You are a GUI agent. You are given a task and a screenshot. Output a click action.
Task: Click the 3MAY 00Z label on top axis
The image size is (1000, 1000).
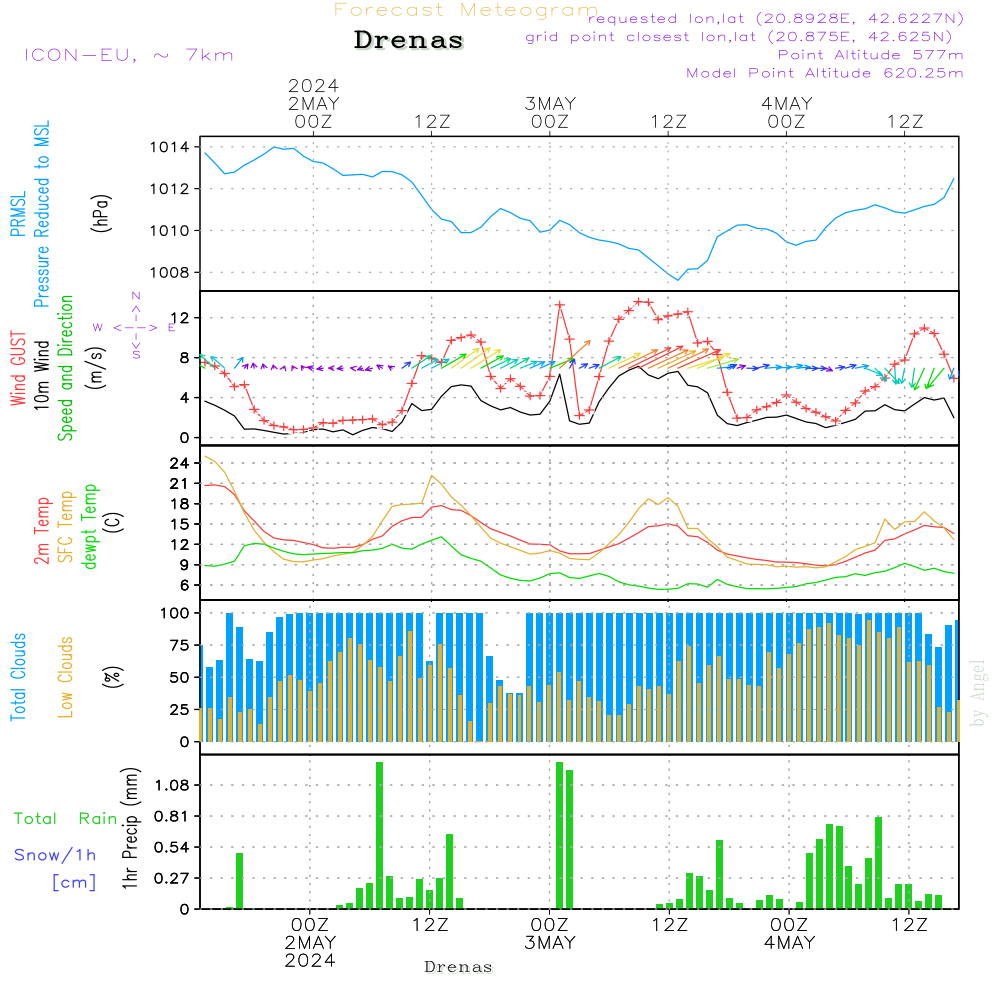[x=550, y=112]
